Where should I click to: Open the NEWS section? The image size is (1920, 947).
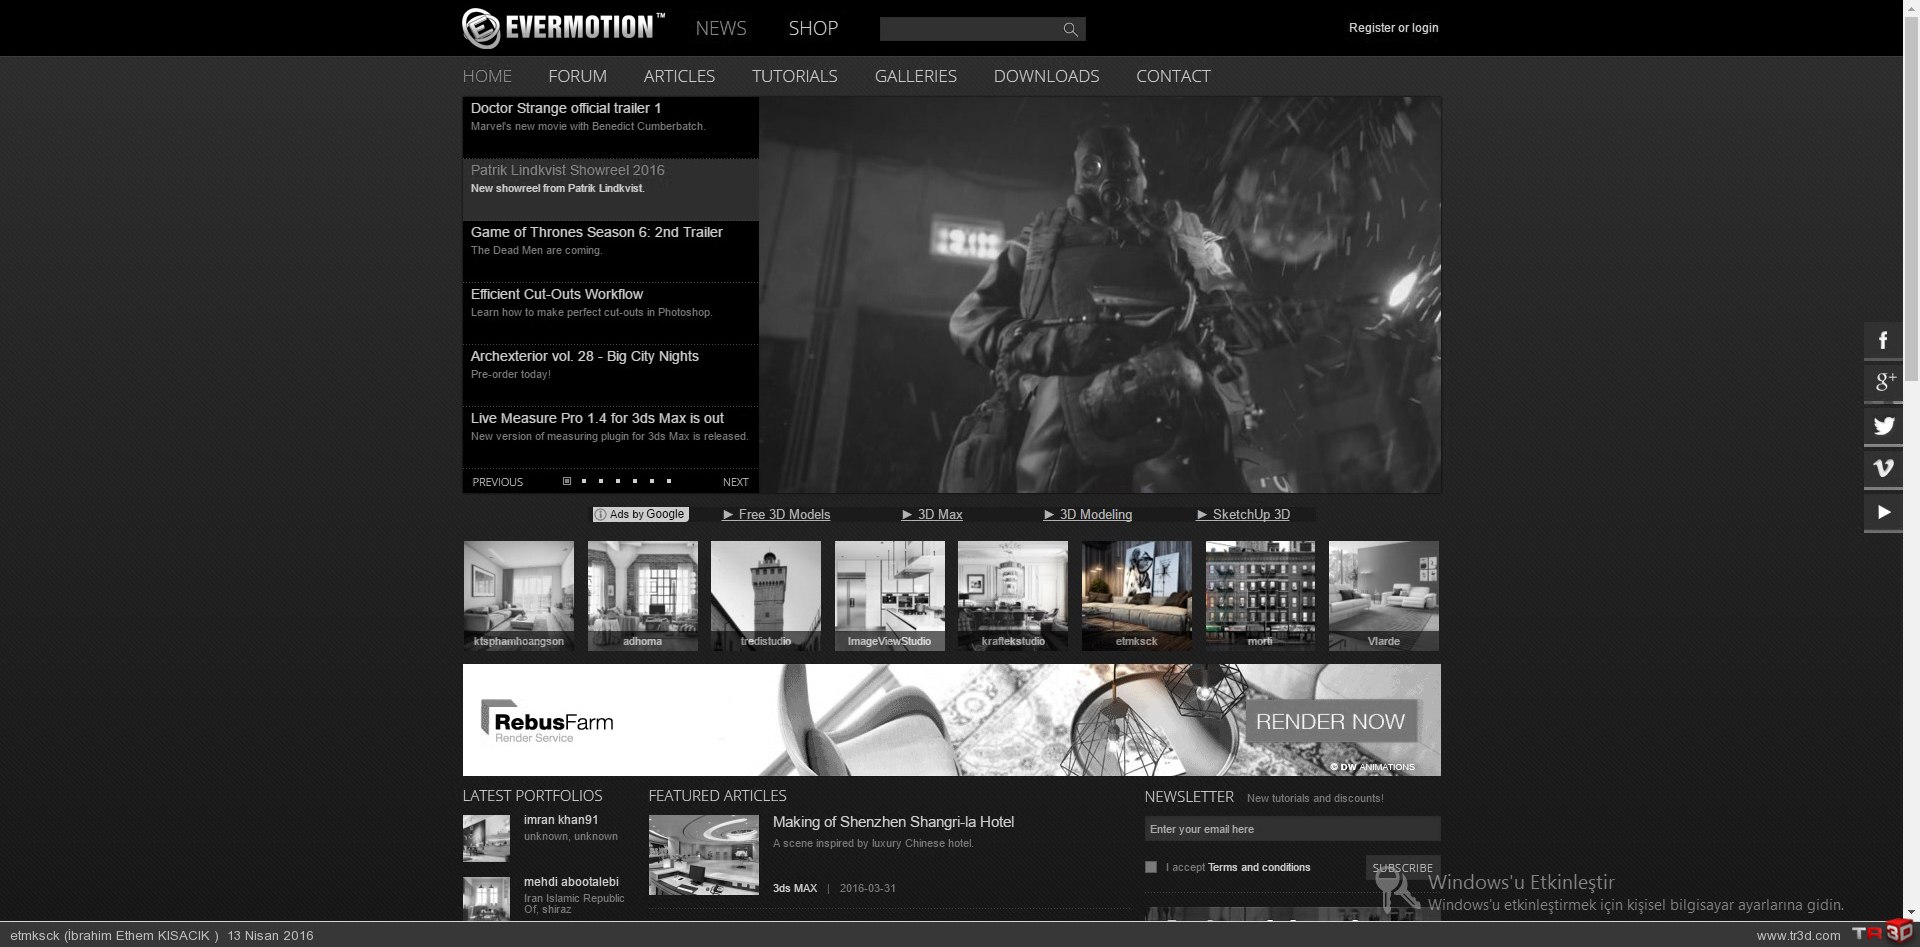[721, 28]
